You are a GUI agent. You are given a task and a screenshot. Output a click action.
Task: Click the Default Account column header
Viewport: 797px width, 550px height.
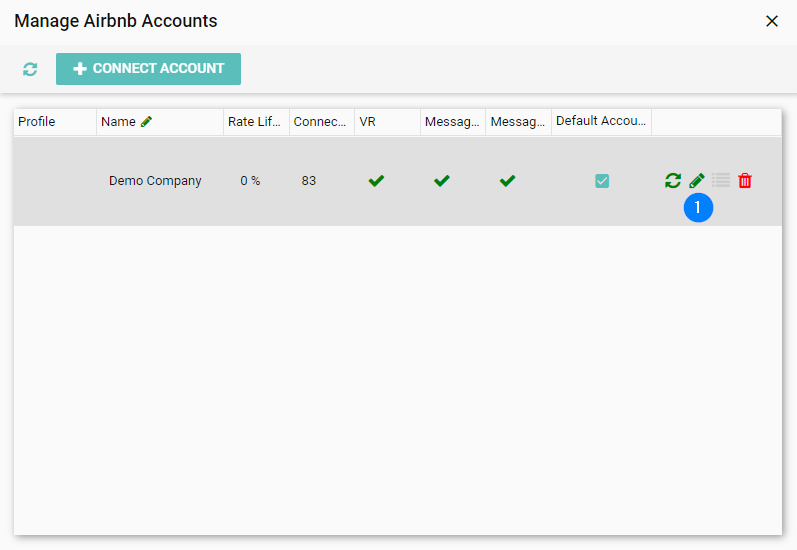599,121
